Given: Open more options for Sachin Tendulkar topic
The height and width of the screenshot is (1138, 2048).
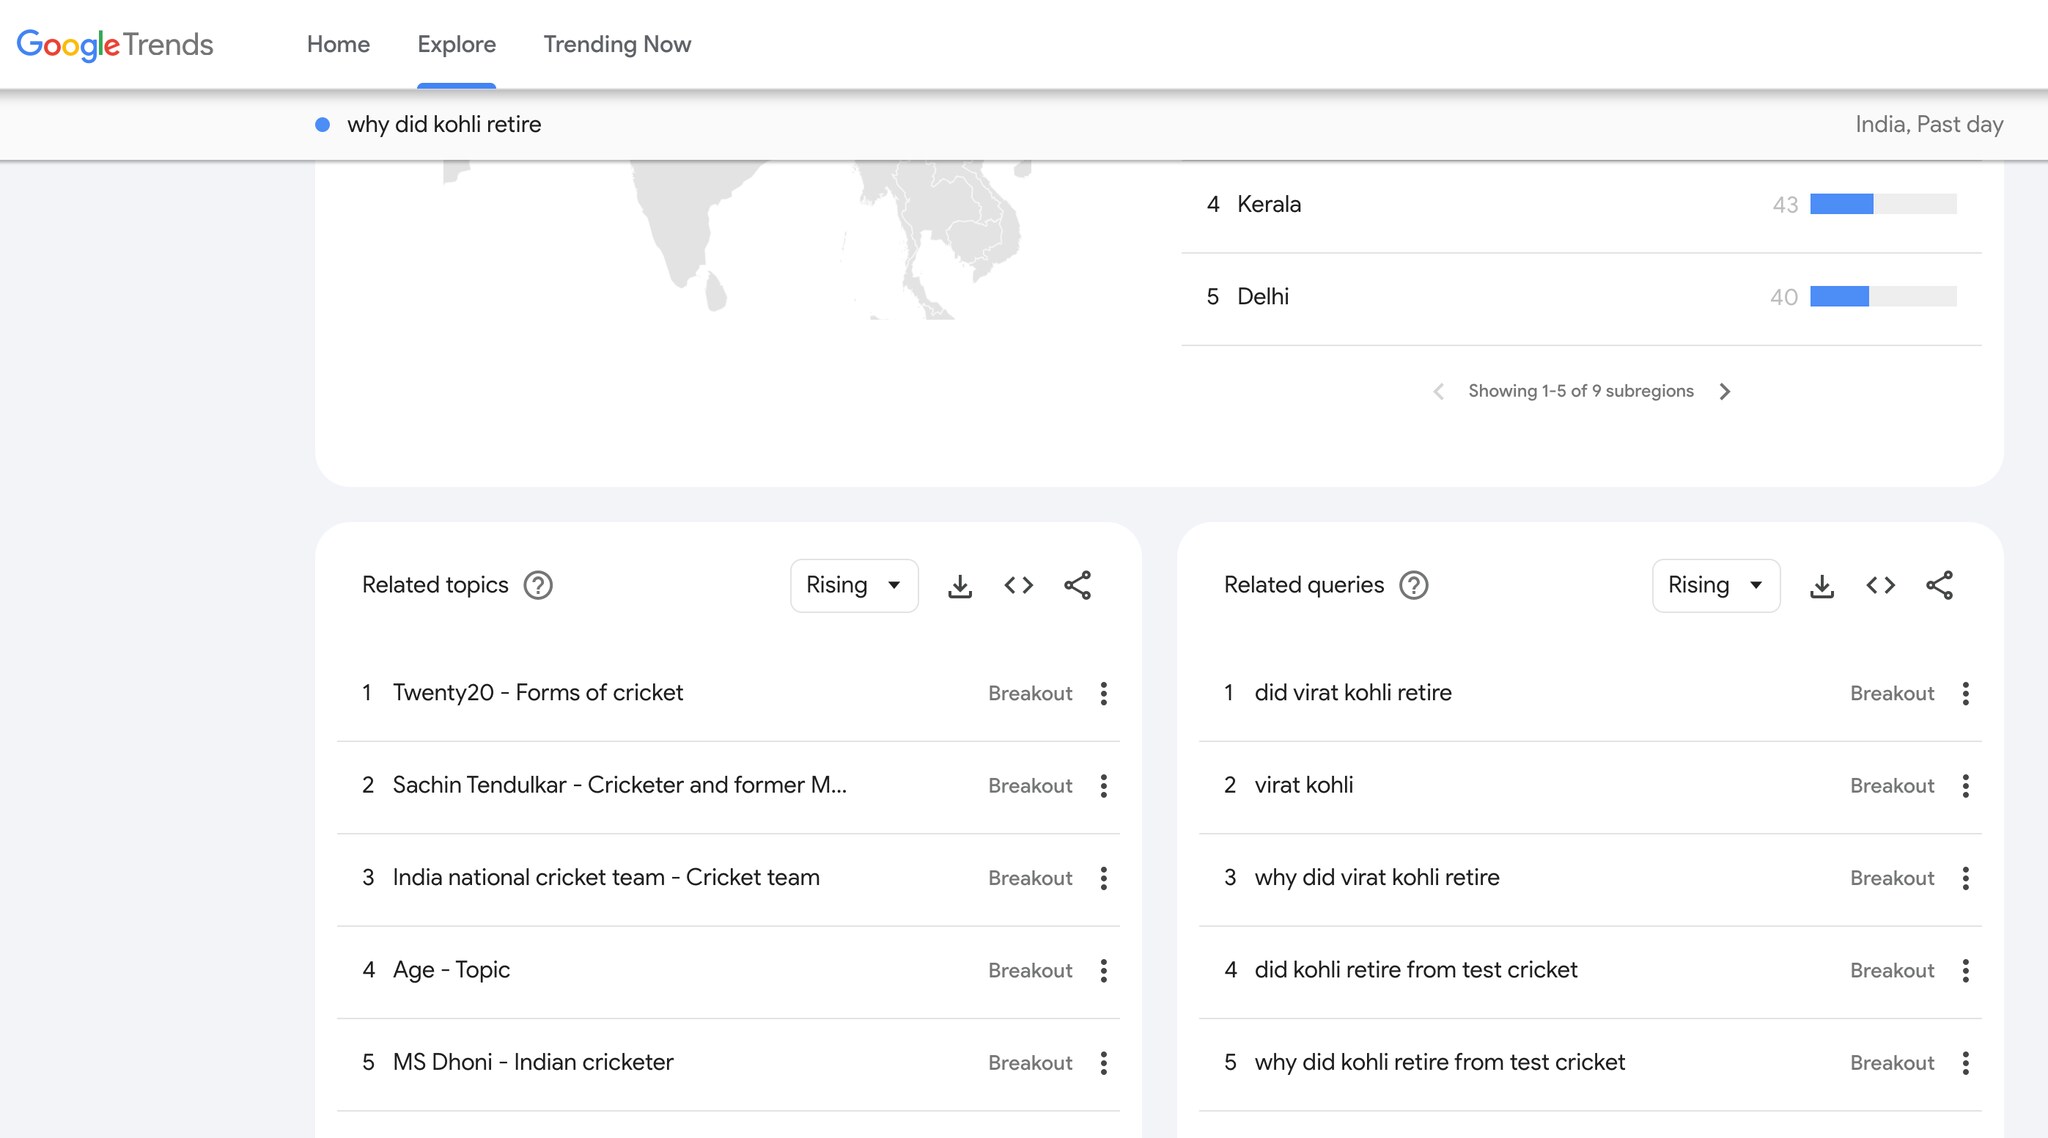Looking at the screenshot, I should (x=1104, y=785).
